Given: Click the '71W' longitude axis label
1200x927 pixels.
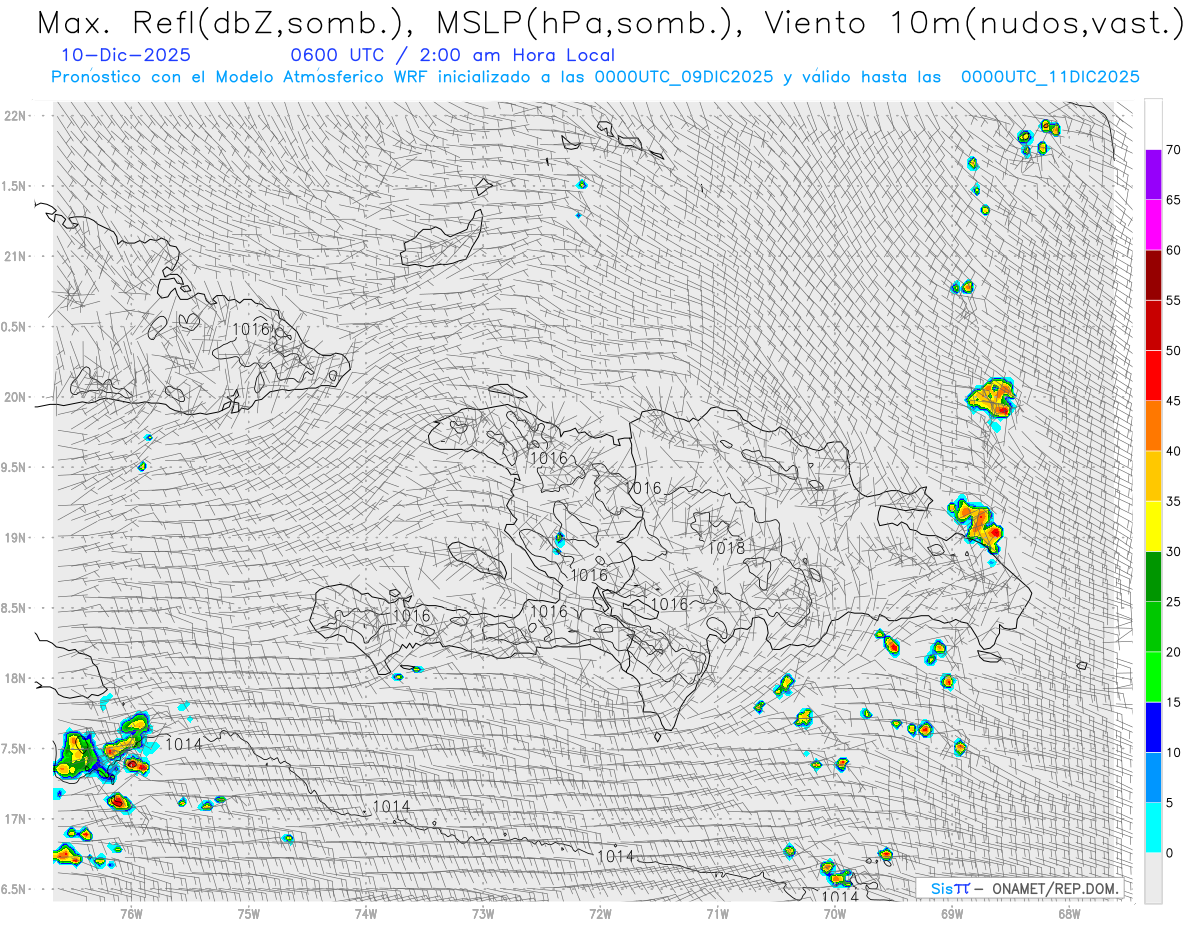Looking at the screenshot, I should [x=717, y=913].
